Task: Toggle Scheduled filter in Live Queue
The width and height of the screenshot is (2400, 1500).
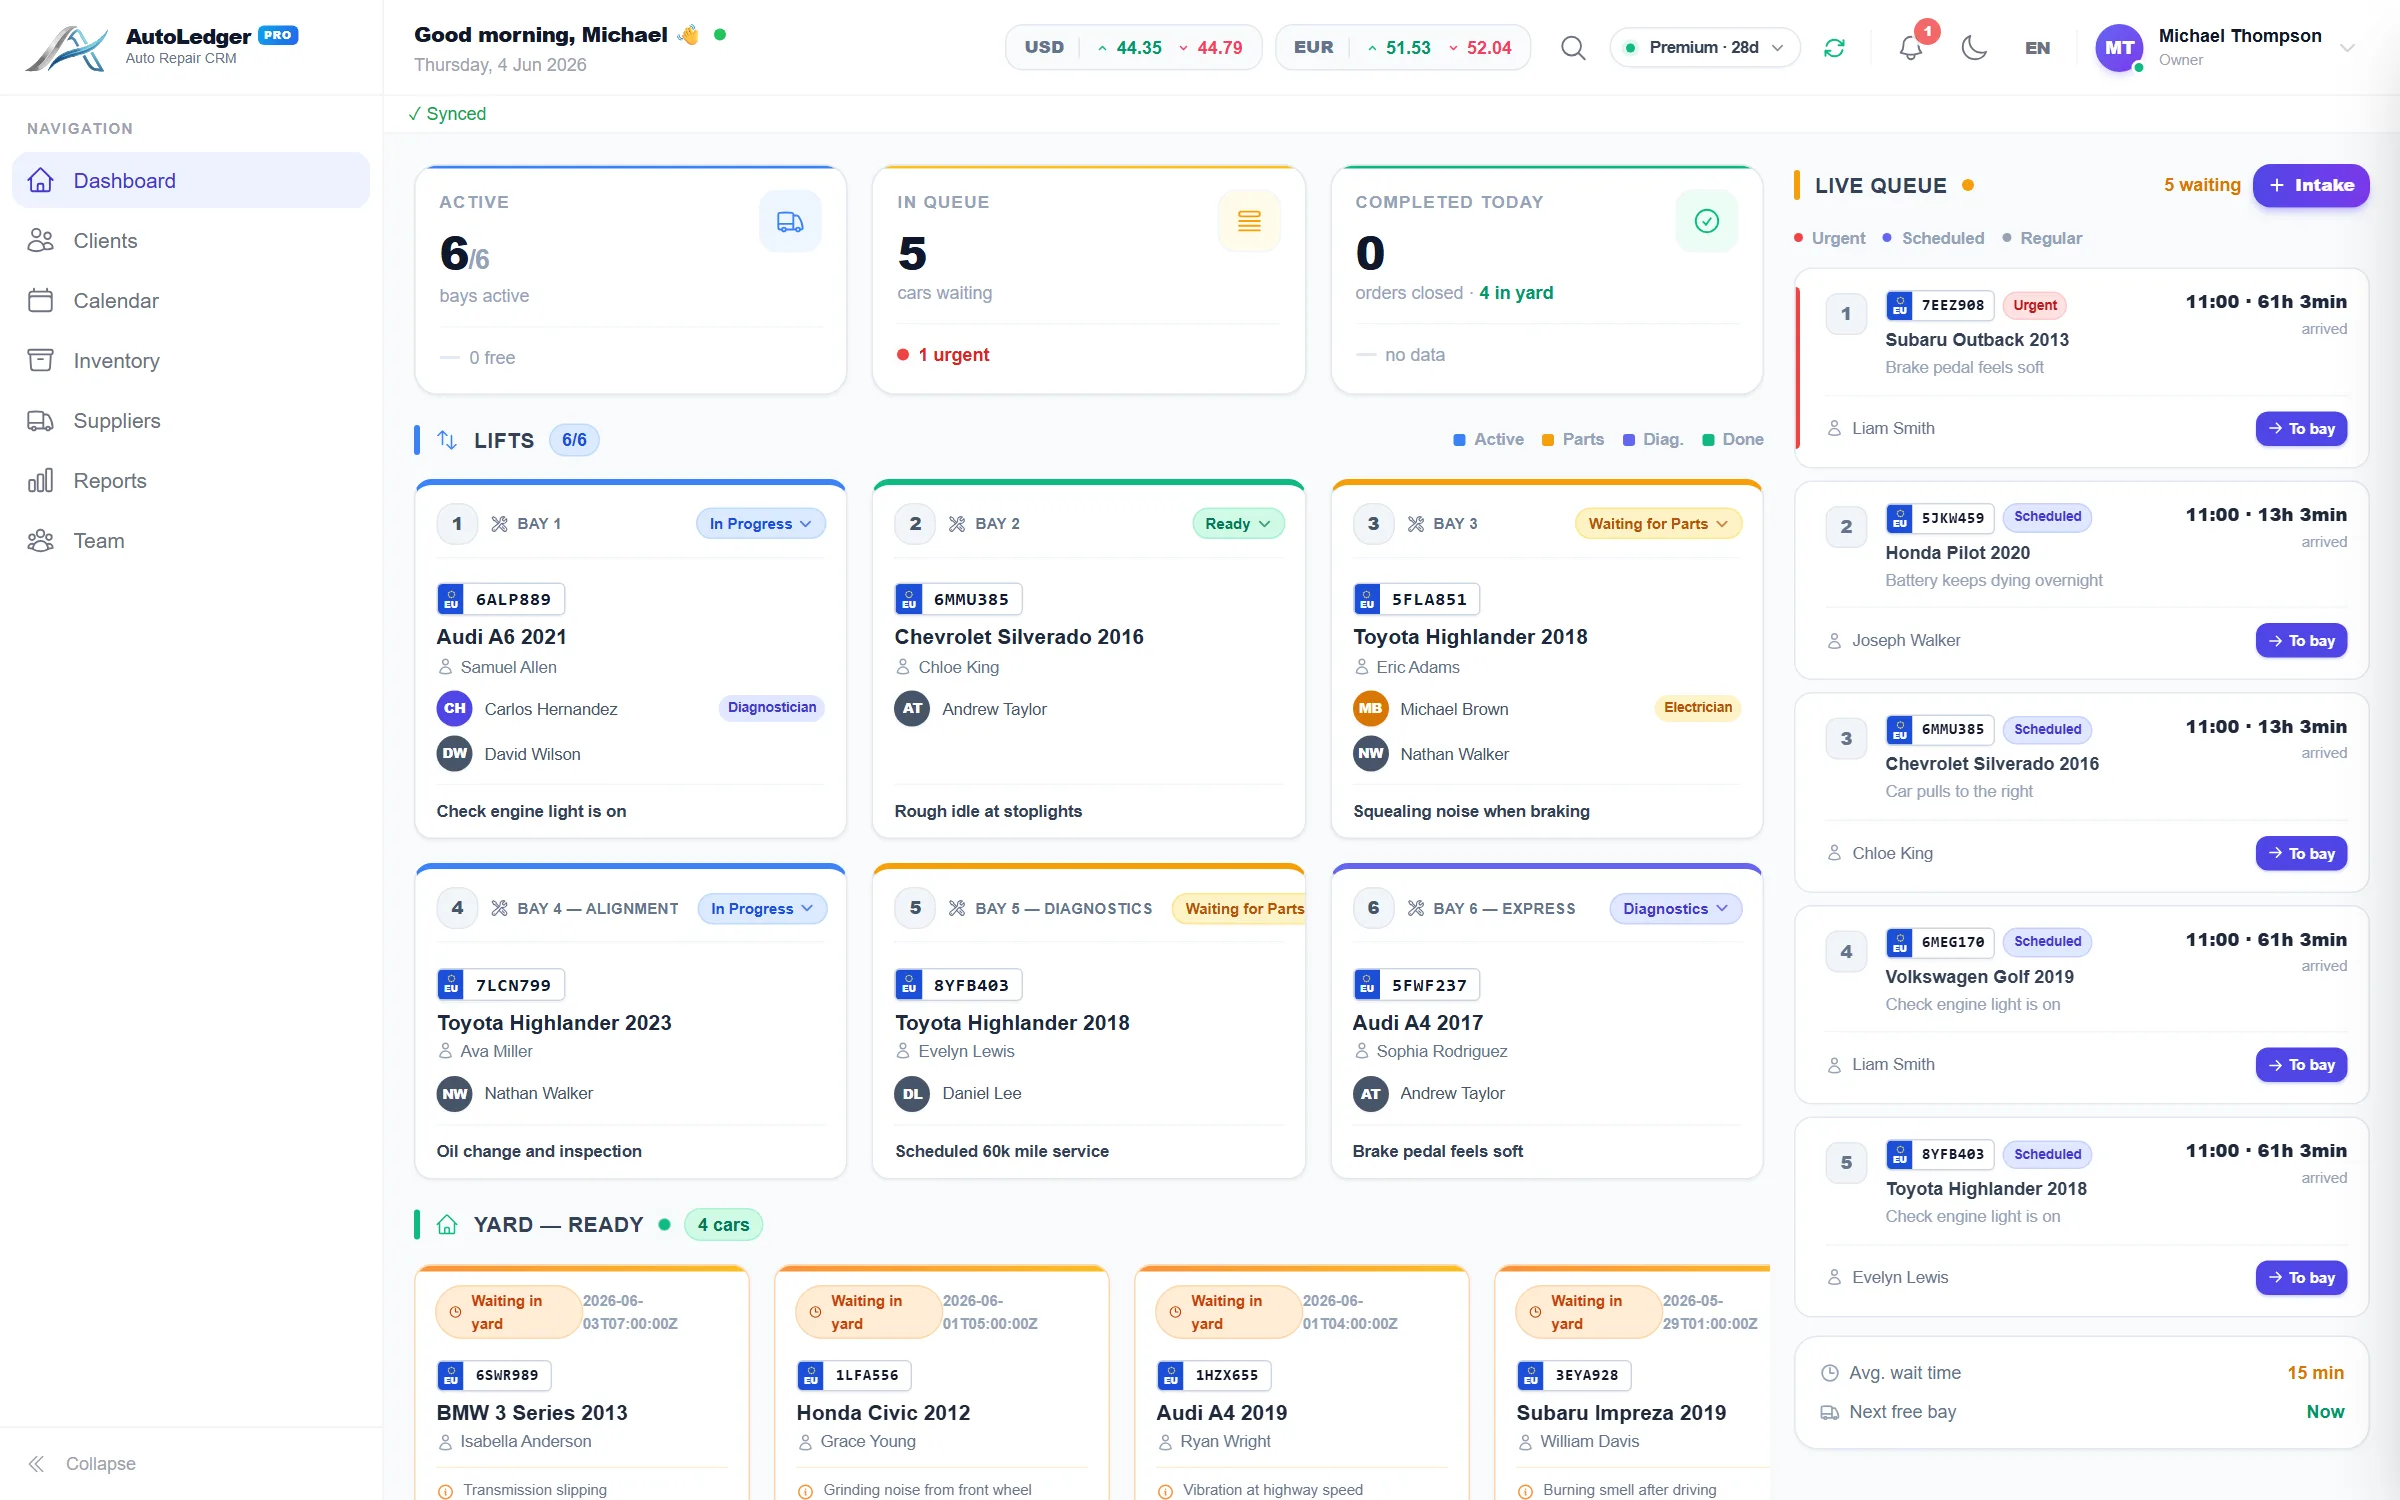Action: (x=1933, y=239)
